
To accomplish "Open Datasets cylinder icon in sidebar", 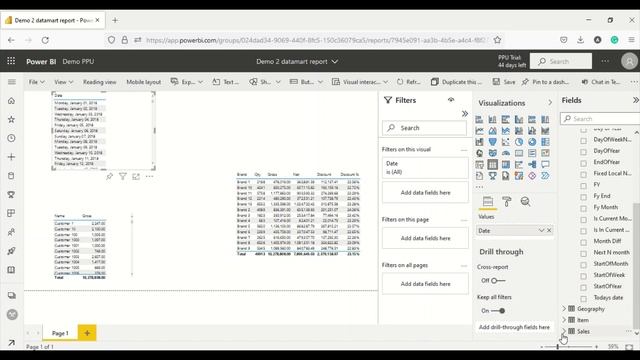I will tap(11, 176).
